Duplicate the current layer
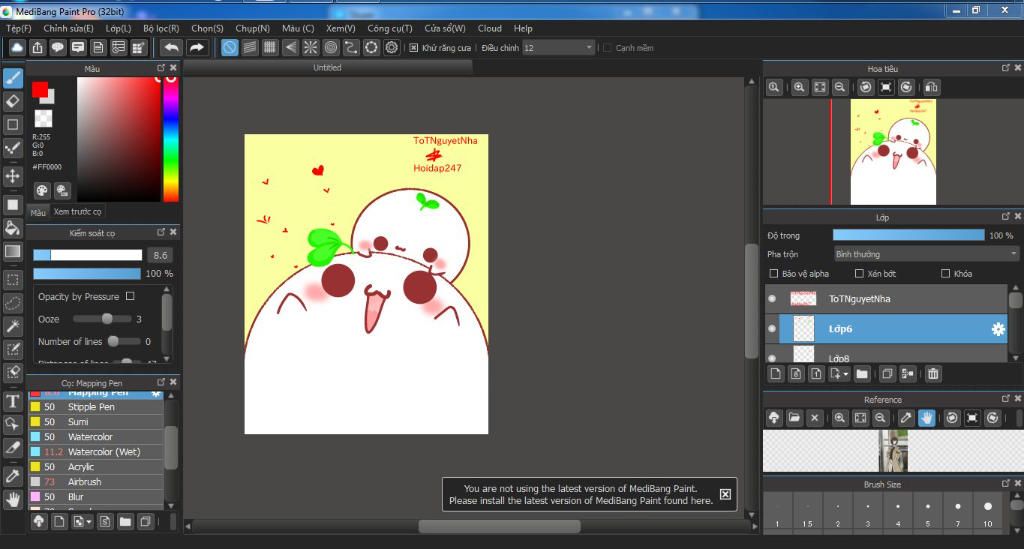1024x549 pixels. pyautogui.click(x=886, y=374)
